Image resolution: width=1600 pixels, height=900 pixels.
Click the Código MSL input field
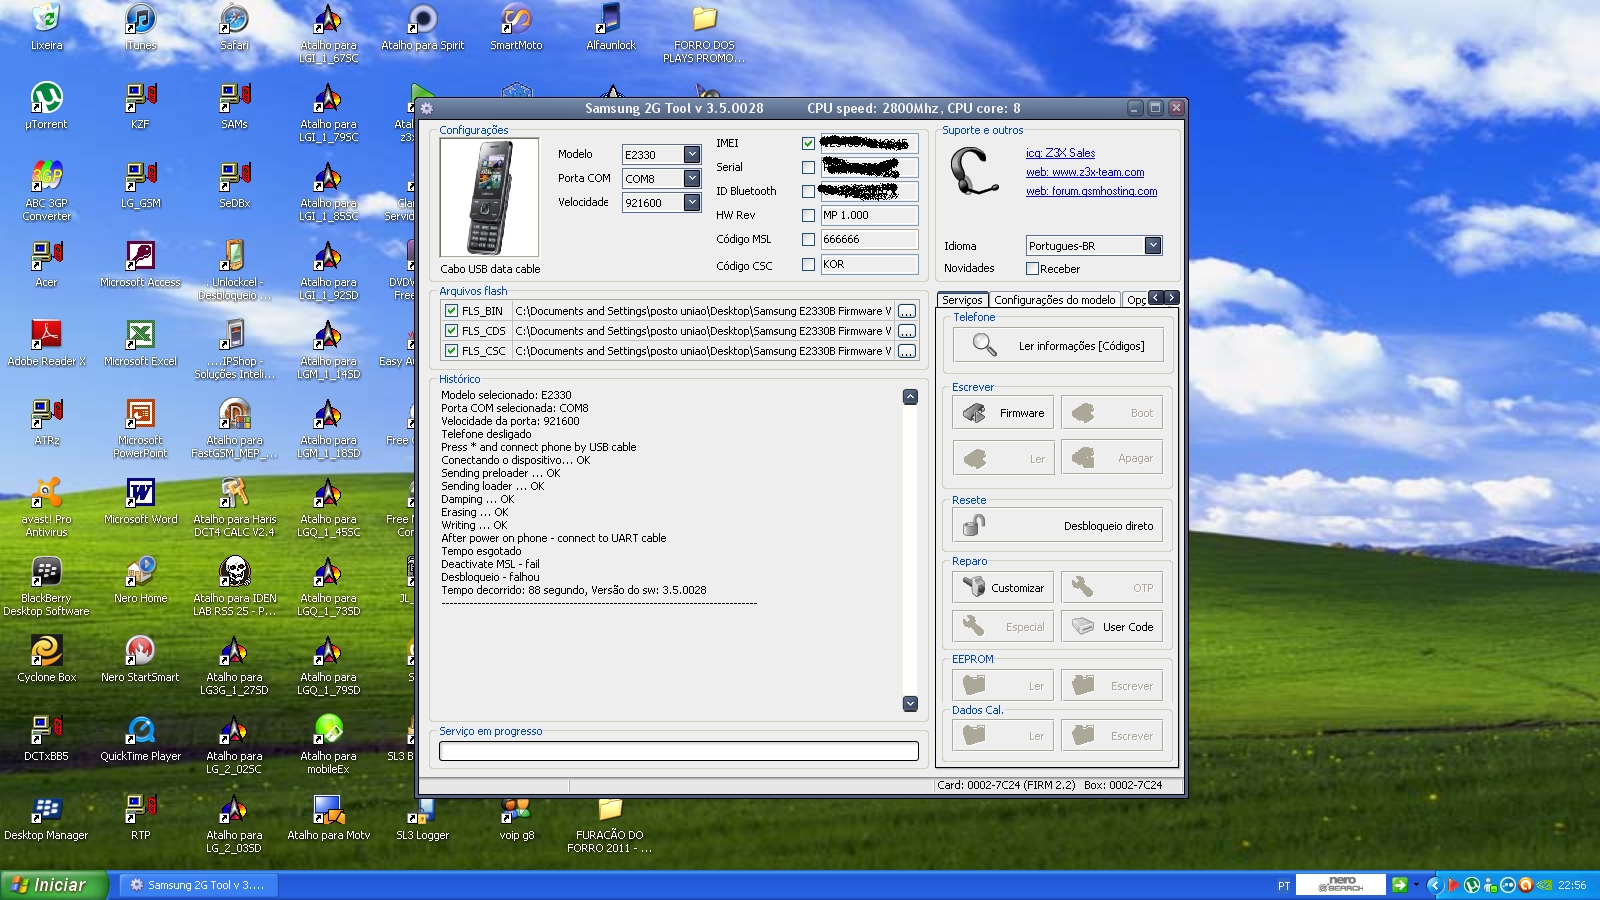(x=869, y=239)
